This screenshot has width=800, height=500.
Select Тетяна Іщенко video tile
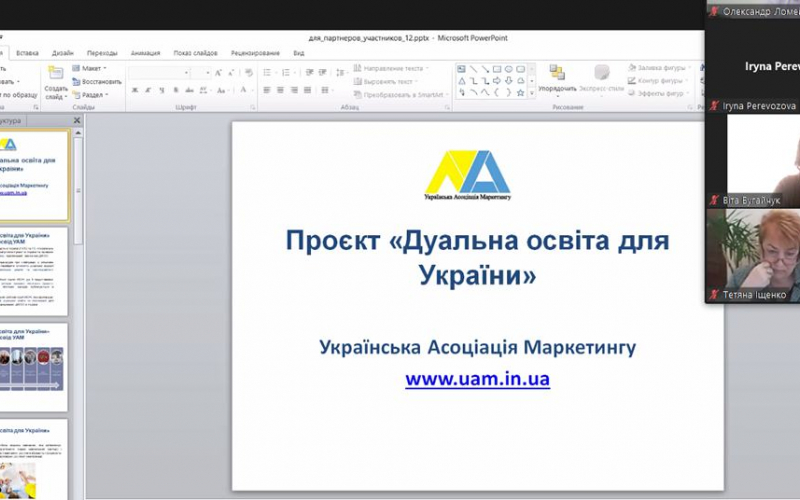[x=753, y=256]
